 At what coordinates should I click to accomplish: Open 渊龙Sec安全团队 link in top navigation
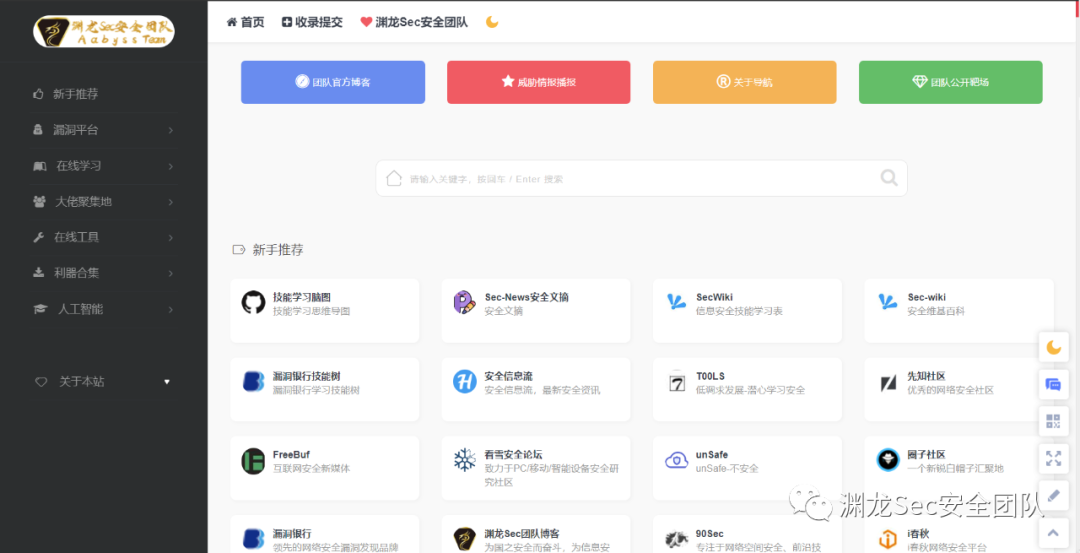414,22
